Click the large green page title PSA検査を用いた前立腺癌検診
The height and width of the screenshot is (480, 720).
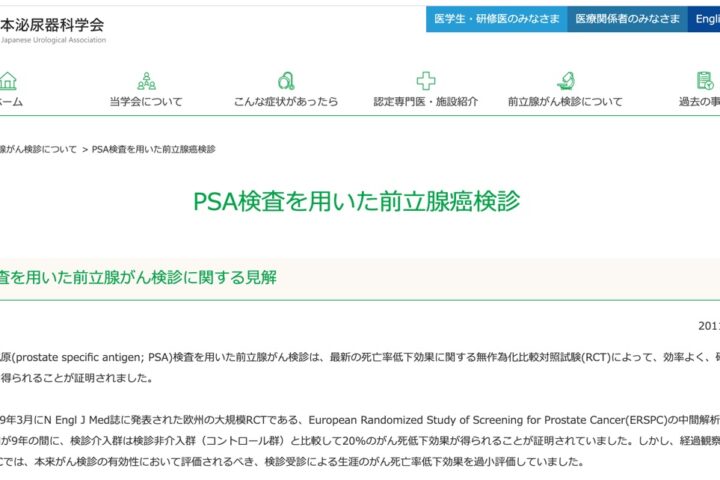pyautogui.click(x=356, y=201)
